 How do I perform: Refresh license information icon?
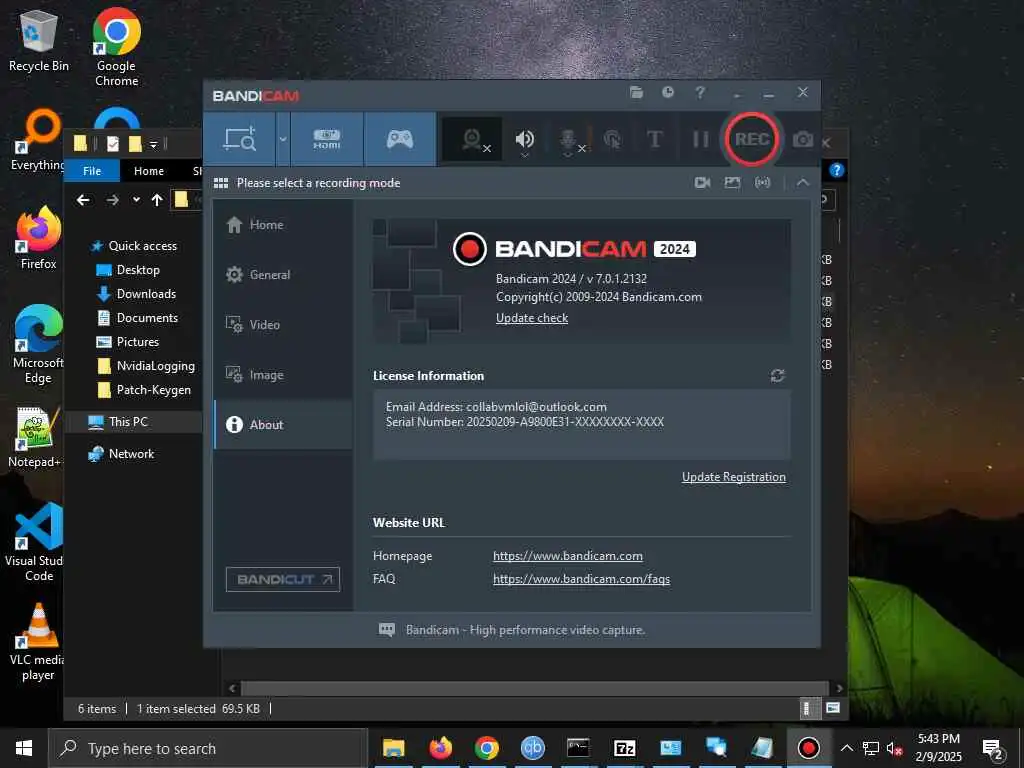(777, 376)
